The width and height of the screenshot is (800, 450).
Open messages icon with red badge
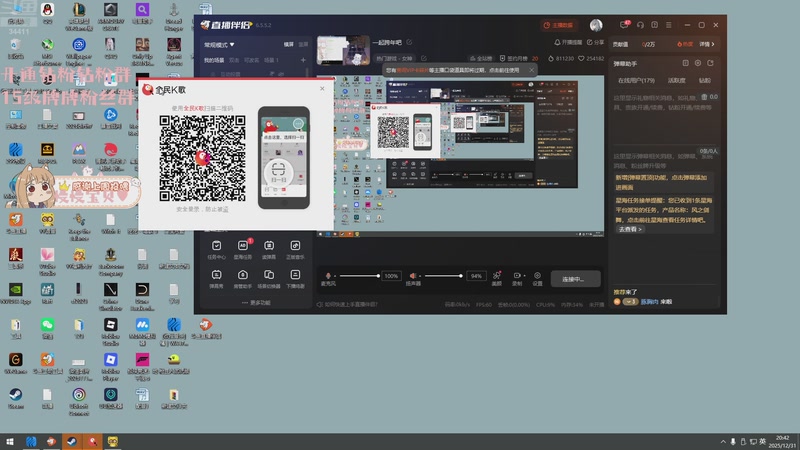tap(624, 24)
